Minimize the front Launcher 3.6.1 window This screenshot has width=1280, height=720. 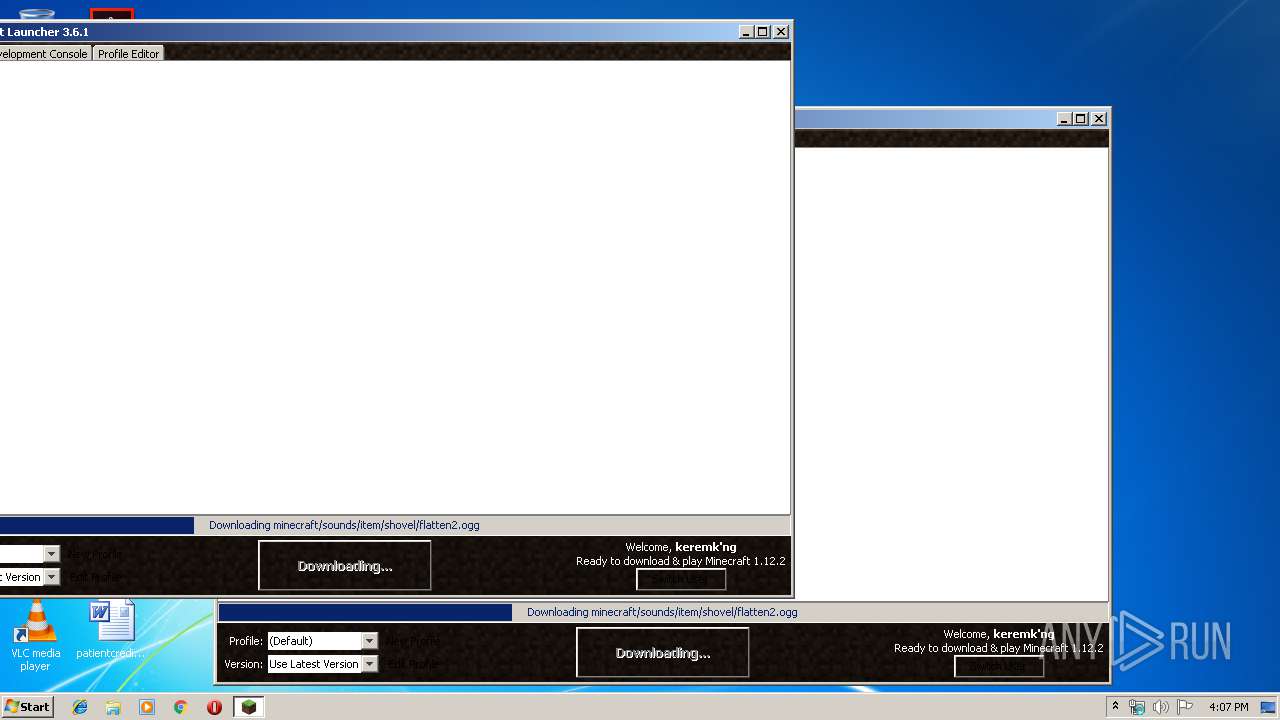[x=746, y=31]
